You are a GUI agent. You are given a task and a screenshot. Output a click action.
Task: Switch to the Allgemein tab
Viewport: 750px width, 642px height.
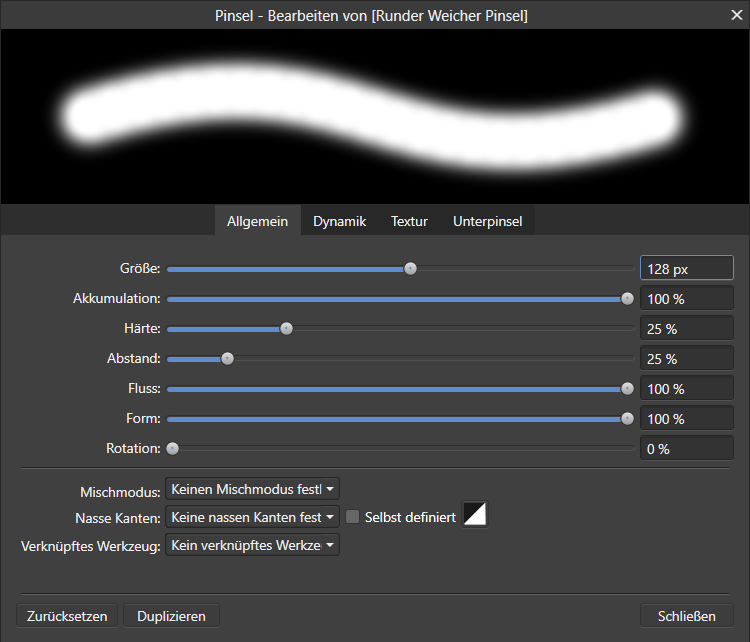257,221
